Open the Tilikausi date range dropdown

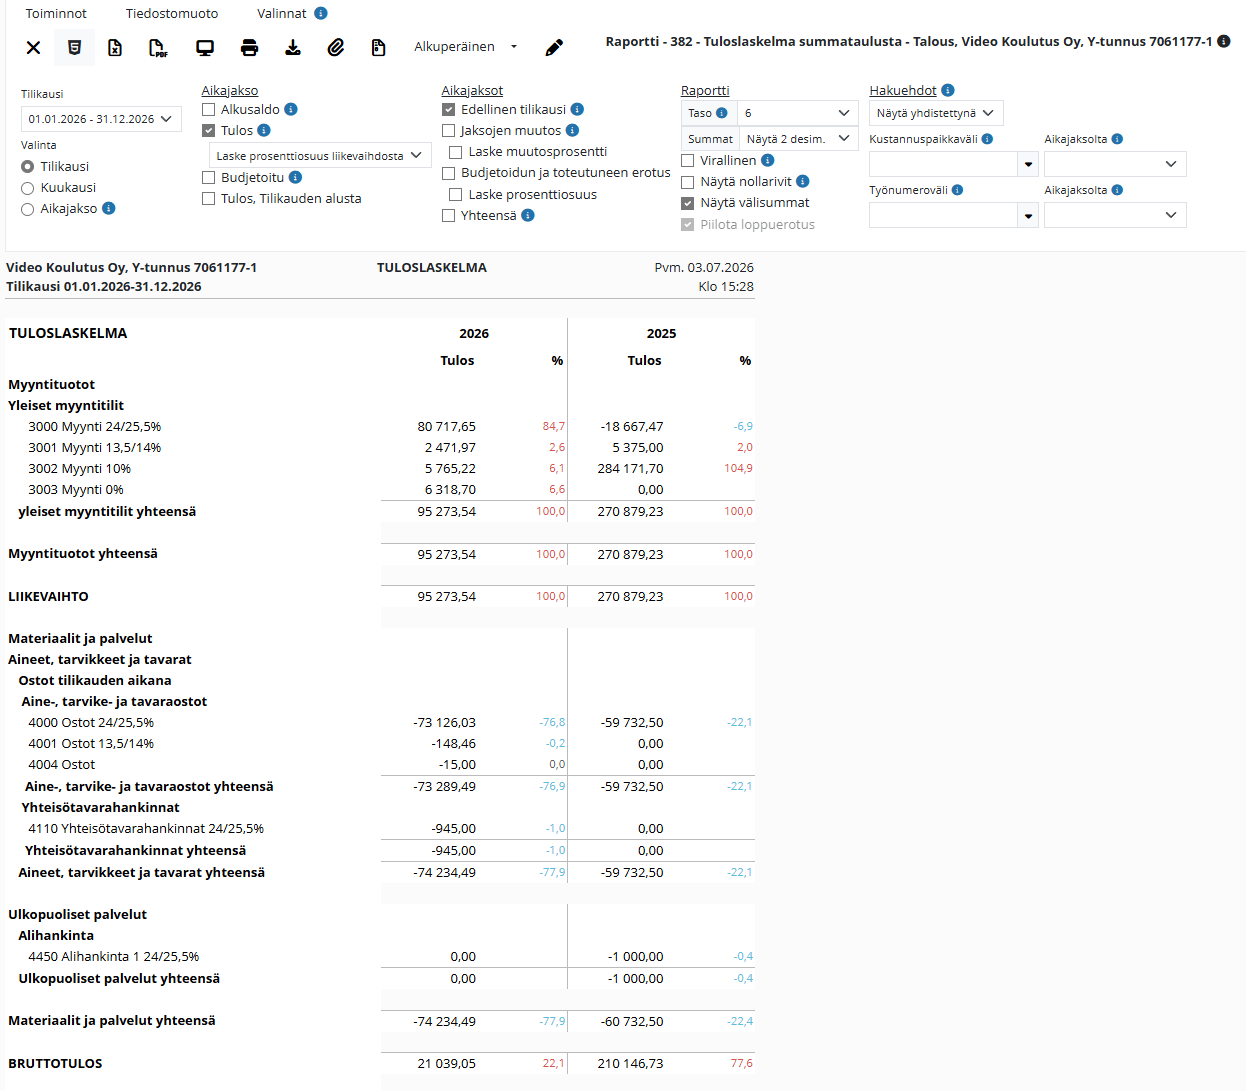(101, 119)
